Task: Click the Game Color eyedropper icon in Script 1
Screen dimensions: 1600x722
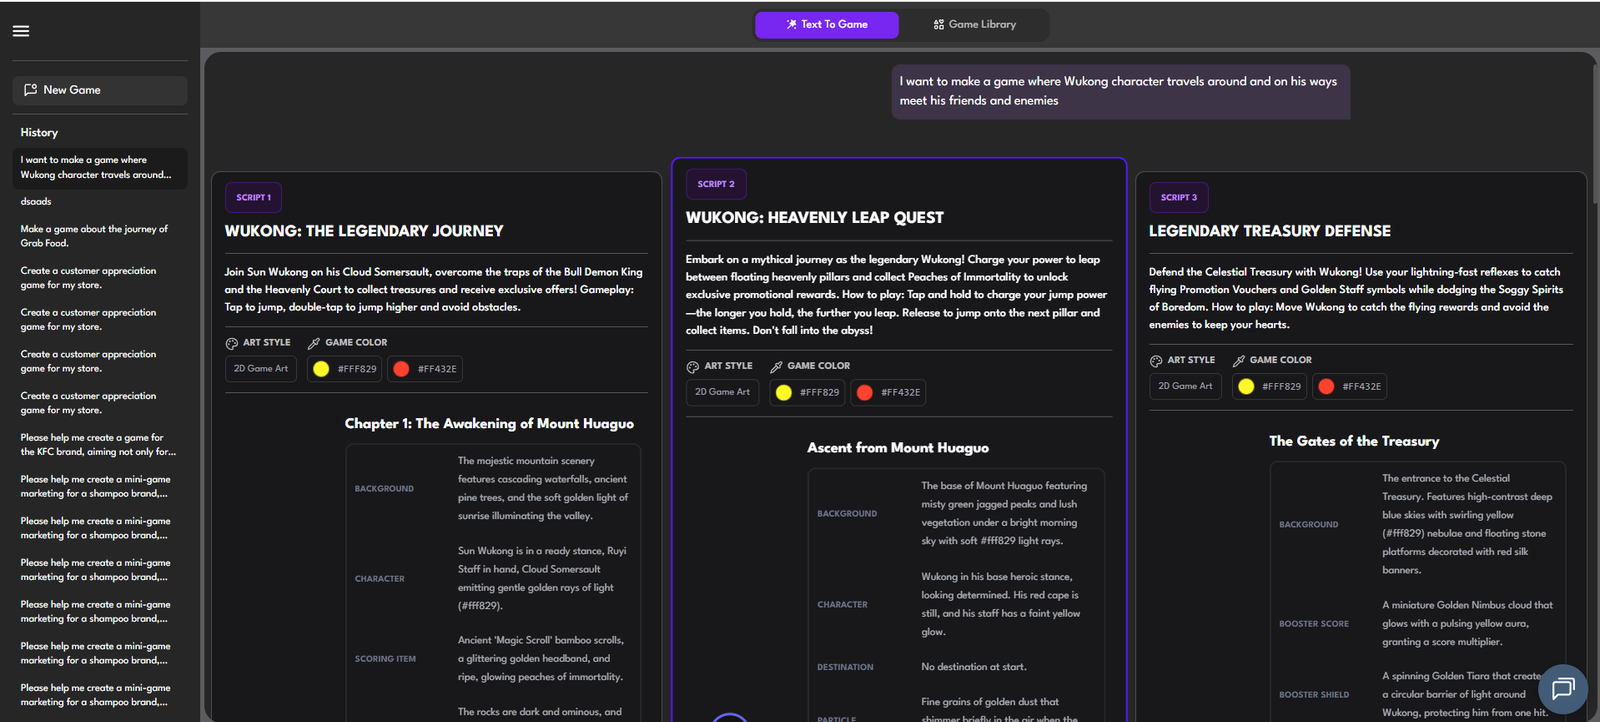Action: click(x=314, y=343)
